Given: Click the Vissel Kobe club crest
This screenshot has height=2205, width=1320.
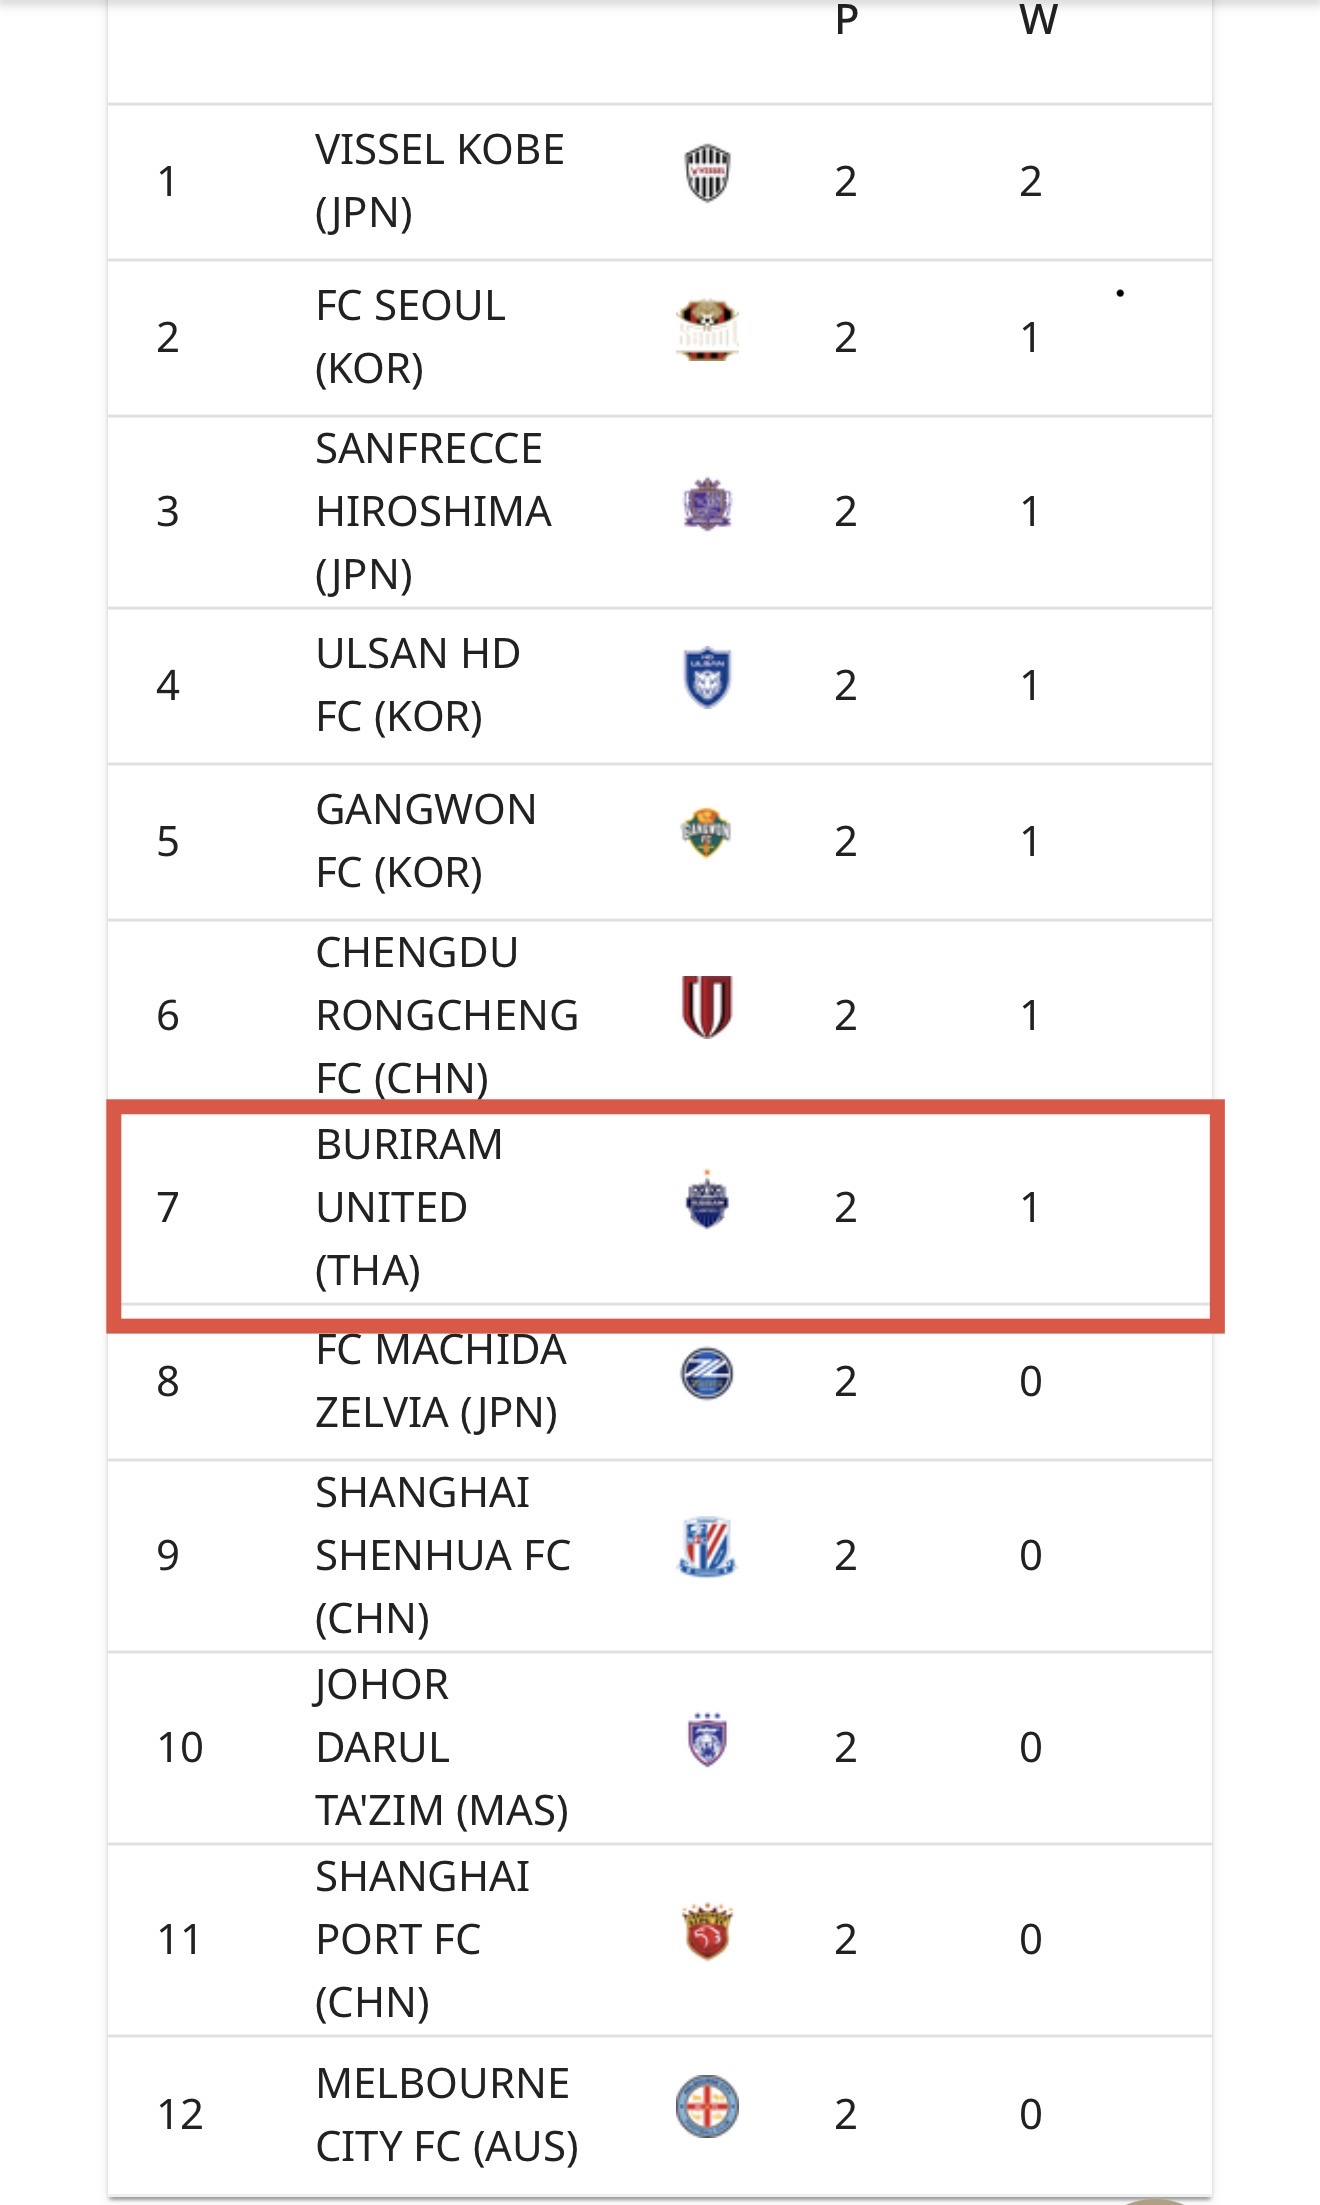Looking at the screenshot, I should [707, 173].
